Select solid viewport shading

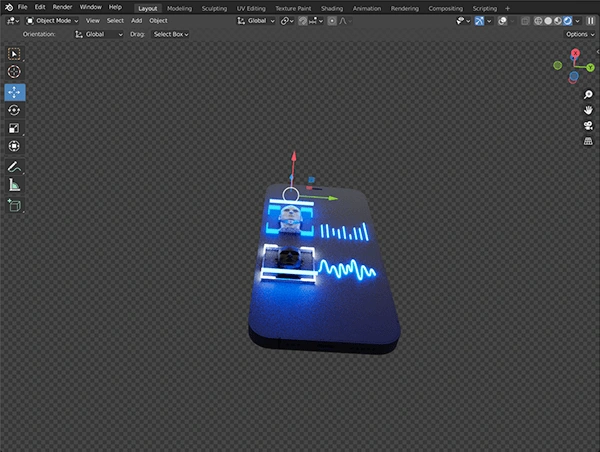click(x=548, y=21)
